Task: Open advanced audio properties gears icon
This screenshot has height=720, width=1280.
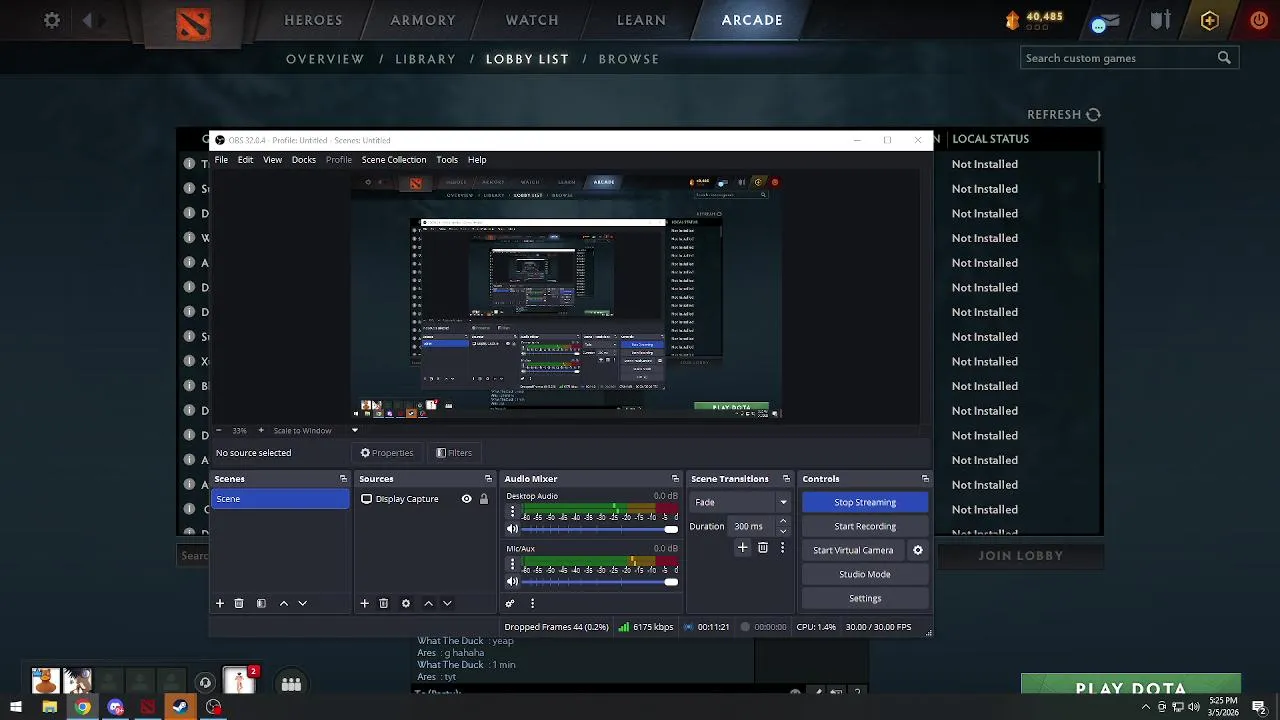Action: tap(510, 603)
